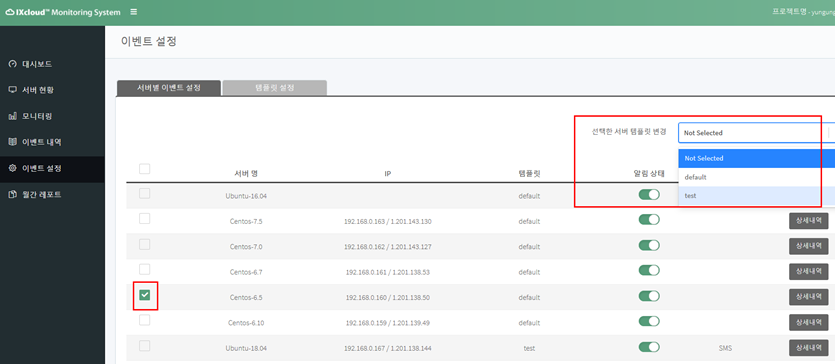
Task: Toggle the hamburger sidebar menu icon
Action: tap(134, 12)
